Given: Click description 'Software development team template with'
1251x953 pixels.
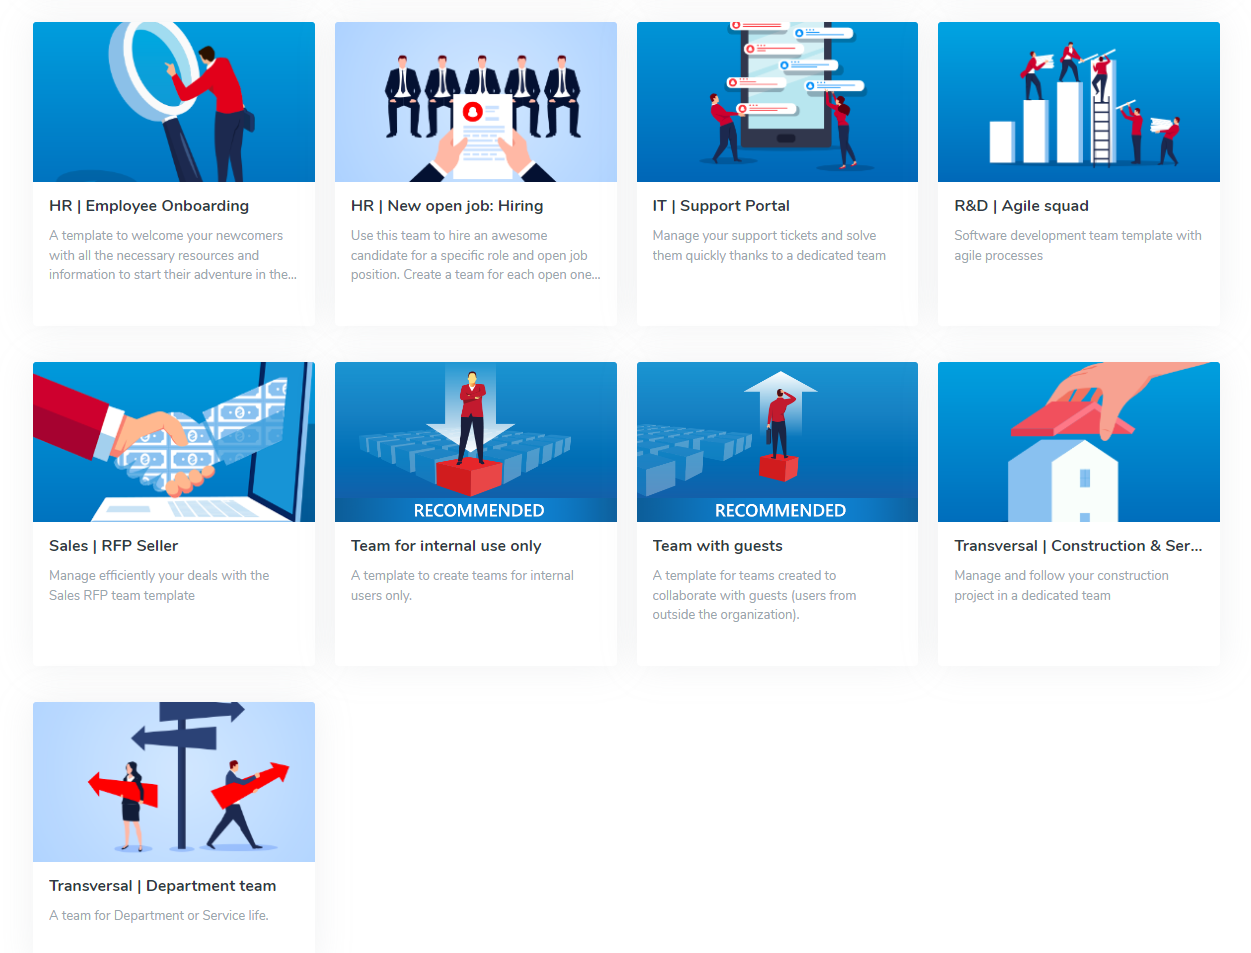Looking at the screenshot, I should point(1078,236).
